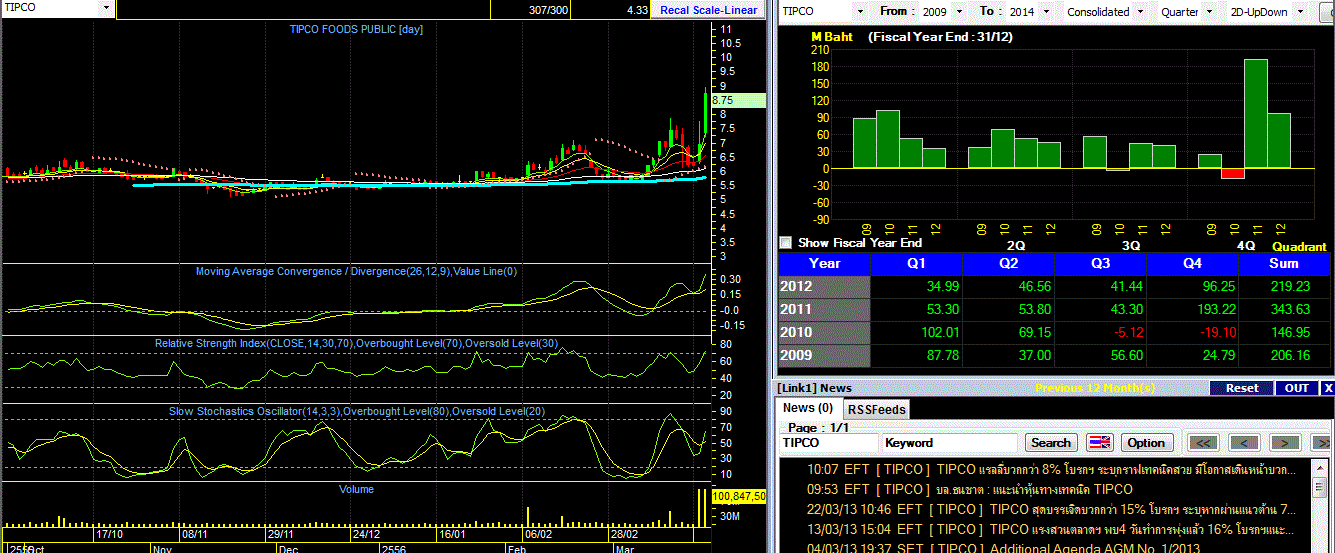Click the Q3 column header
Screen dimensions: 1335x553
(x=1100, y=264)
